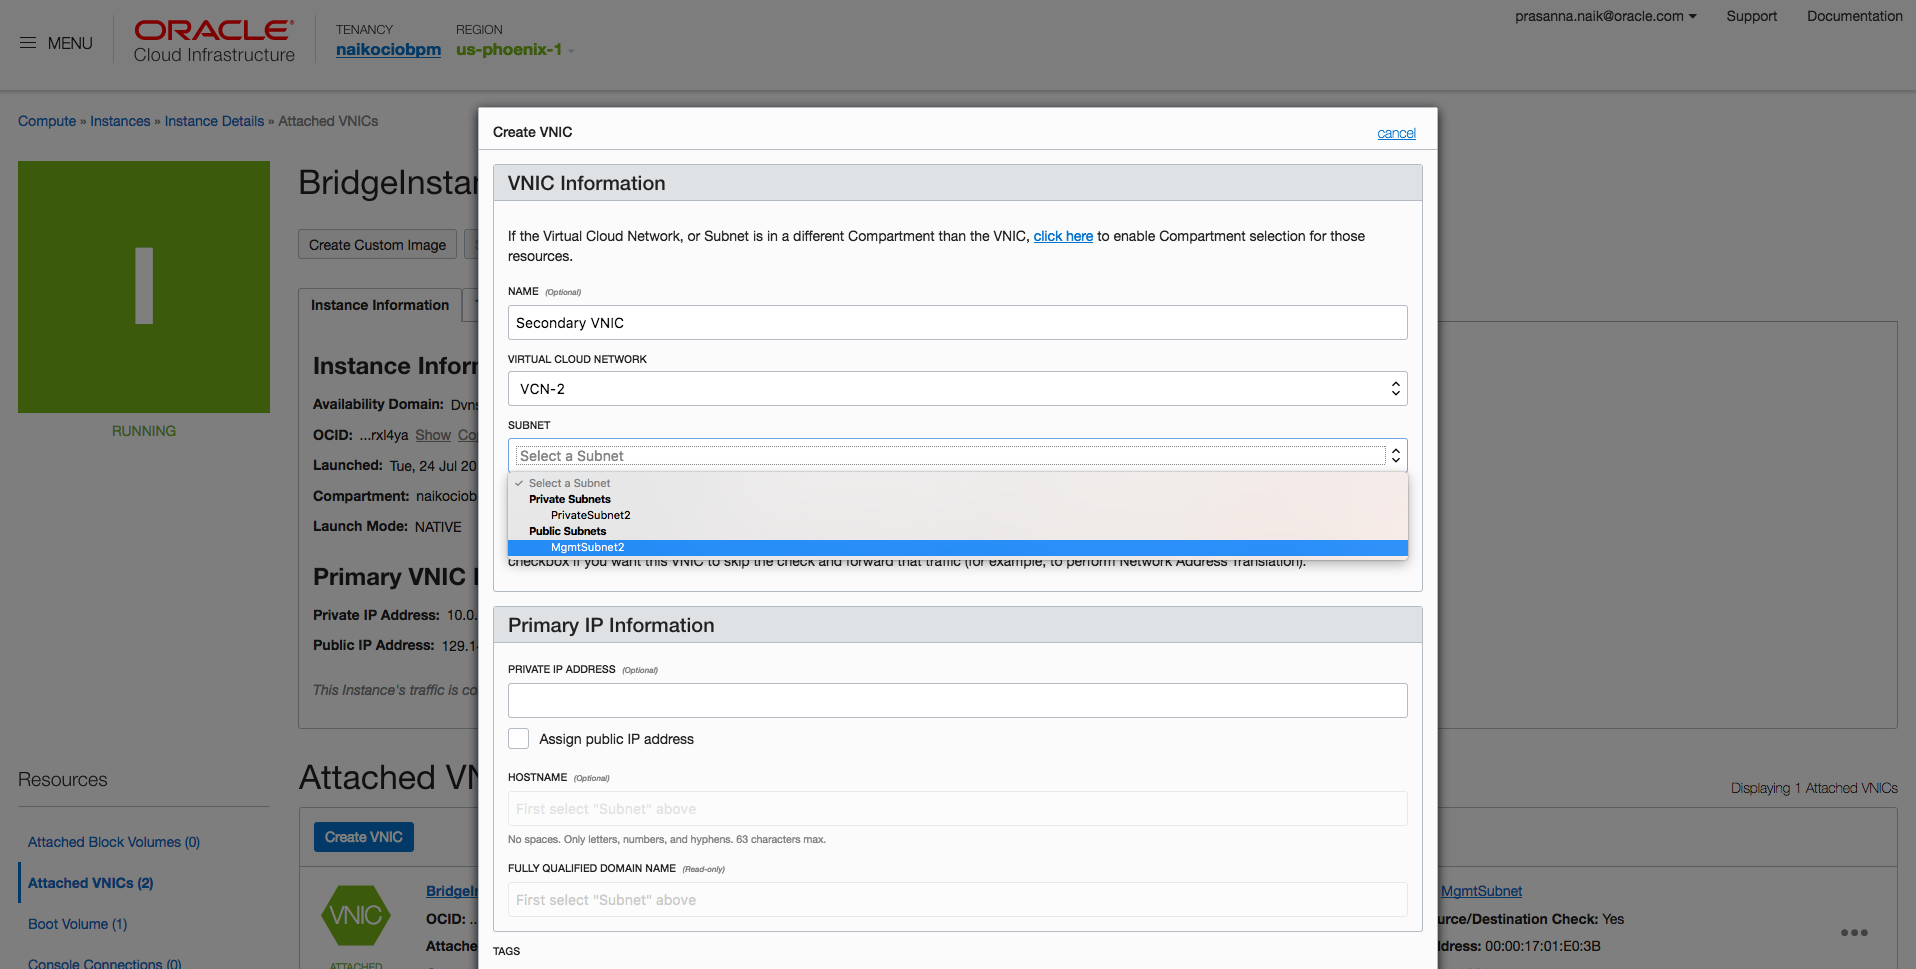The image size is (1916, 969).
Task: Click the Create VNIC button
Action: click(x=363, y=837)
